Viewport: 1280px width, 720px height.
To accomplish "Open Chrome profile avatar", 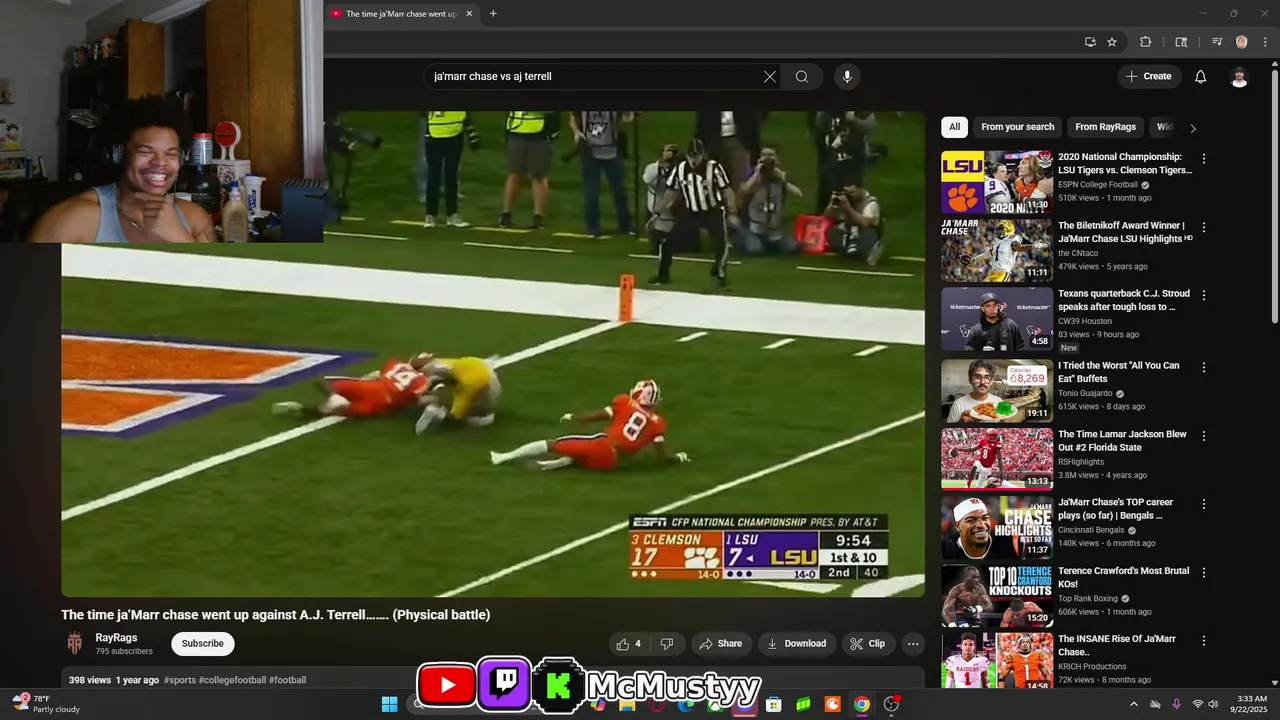I will pyautogui.click(x=1242, y=42).
